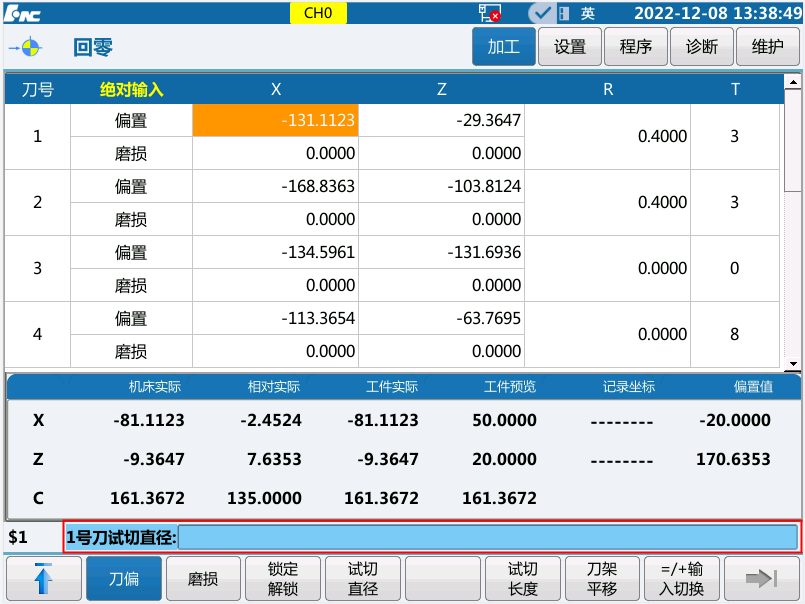Screen dimensions: 805x604
Task: Click the scrollbar up arrow of tool table
Action: 793,82
